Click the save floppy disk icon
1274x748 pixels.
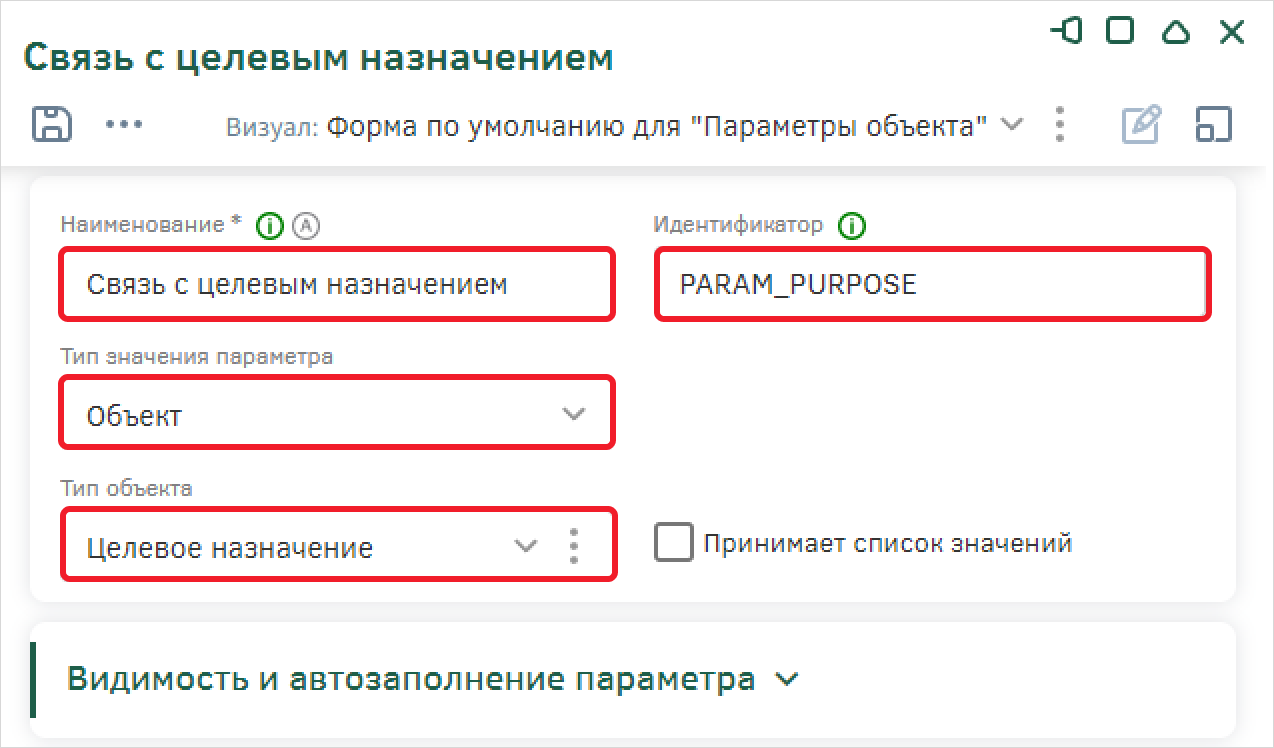point(51,124)
